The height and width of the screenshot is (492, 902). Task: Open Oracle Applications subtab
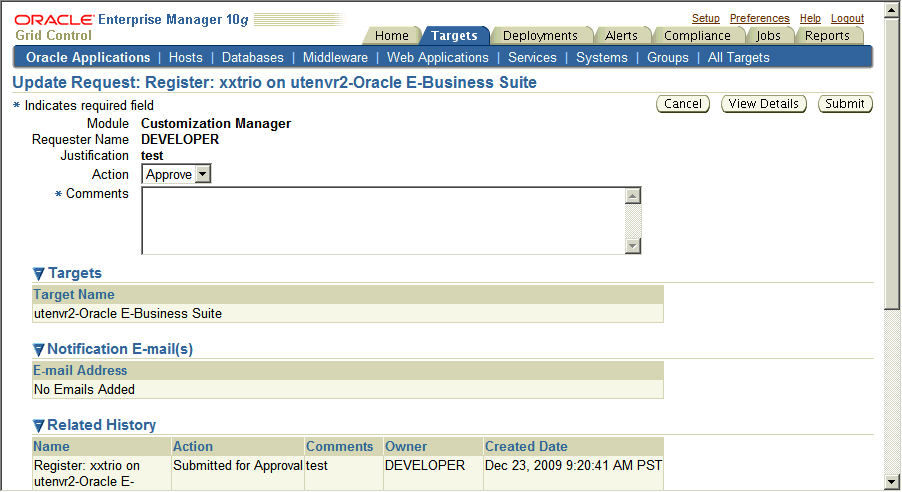click(88, 58)
